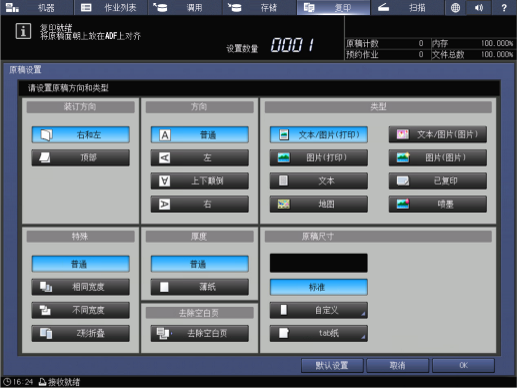Switch to the 扫描 scan tab
517x388 pixels.
coord(408,7)
